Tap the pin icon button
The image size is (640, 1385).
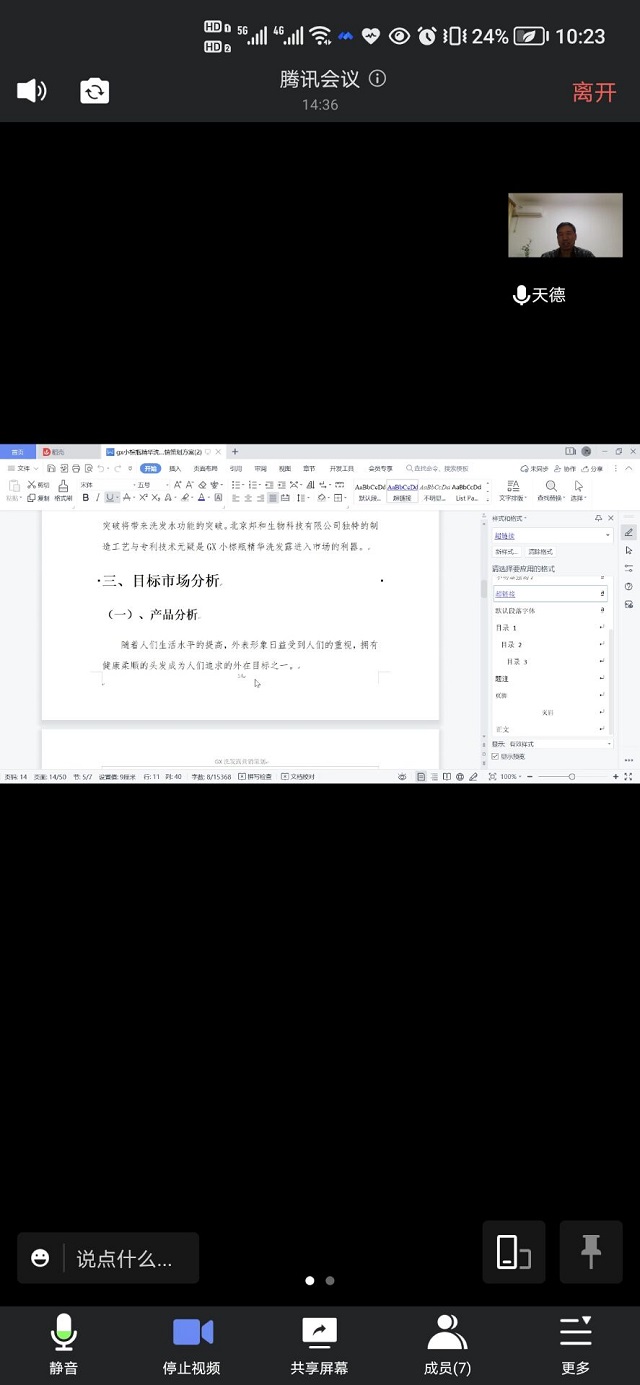click(591, 1252)
